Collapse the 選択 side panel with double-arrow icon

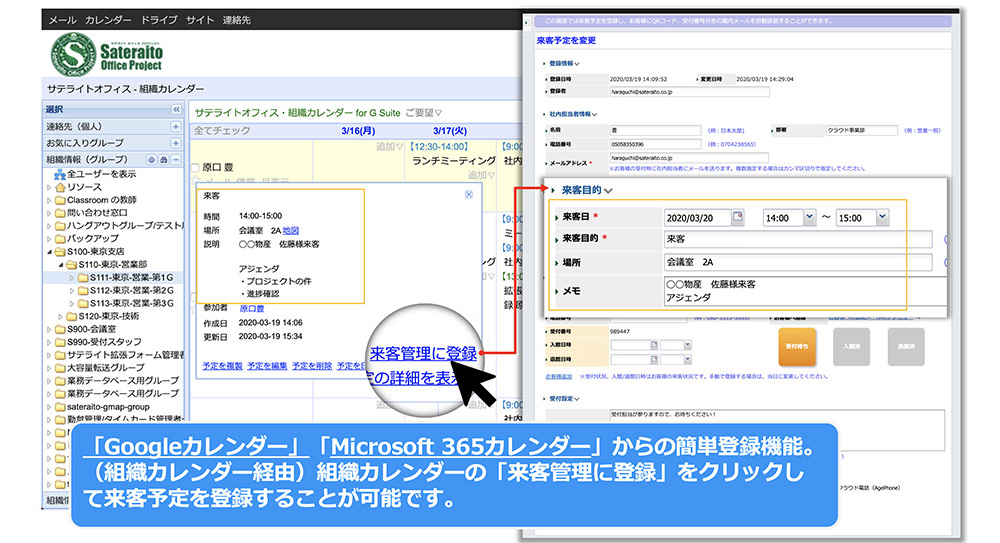pyautogui.click(x=176, y=110)
